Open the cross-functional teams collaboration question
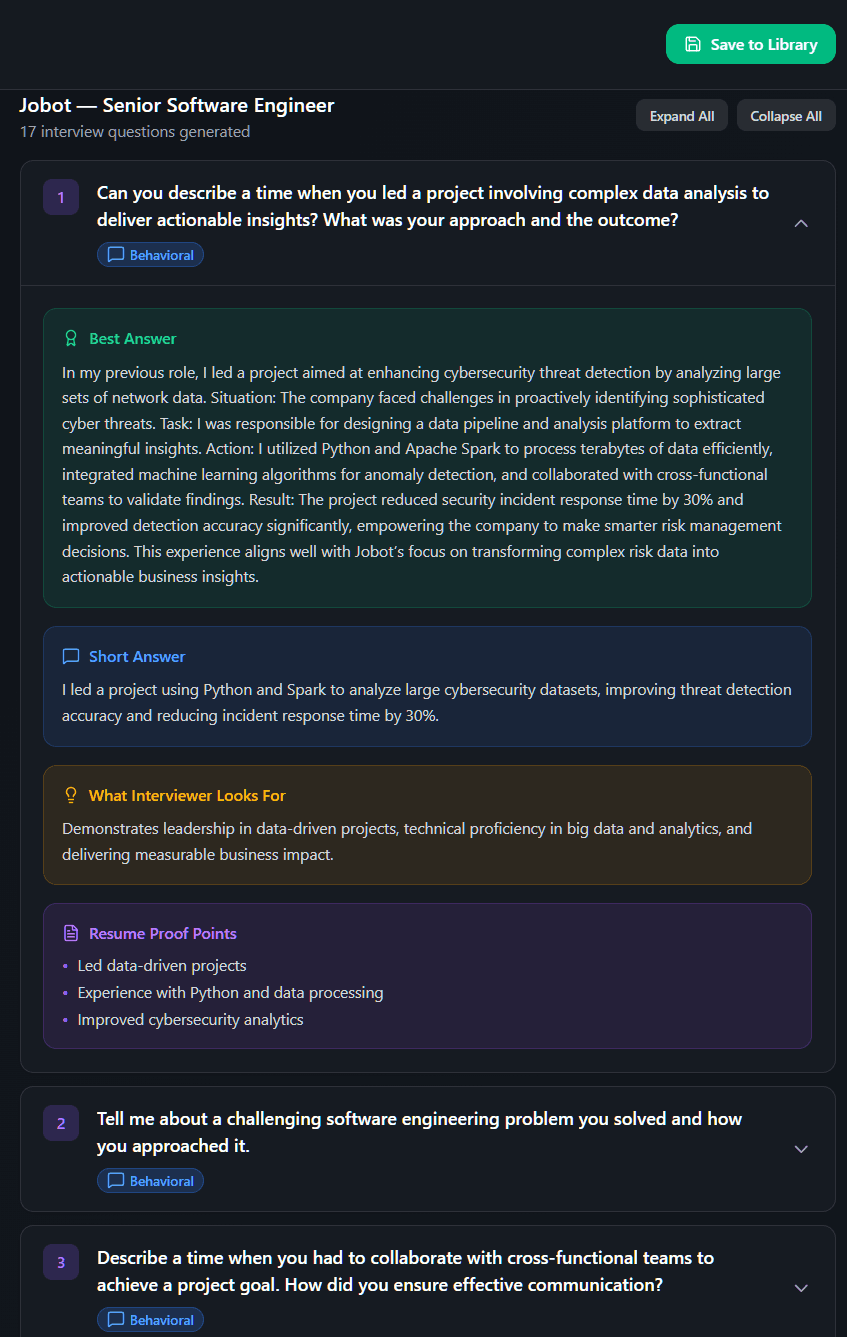 405,1271
